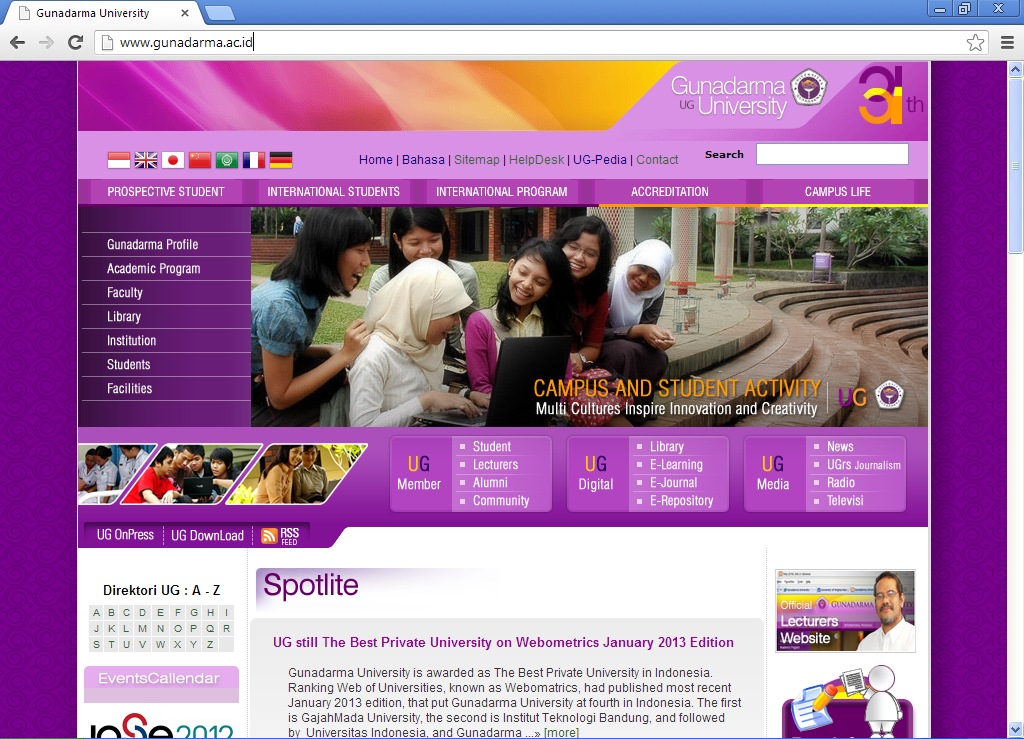Image resolution: width=1024 pixels, height=739 pixels.
Task: Open E-Journal under UG Digital
Action: [673, 483]
